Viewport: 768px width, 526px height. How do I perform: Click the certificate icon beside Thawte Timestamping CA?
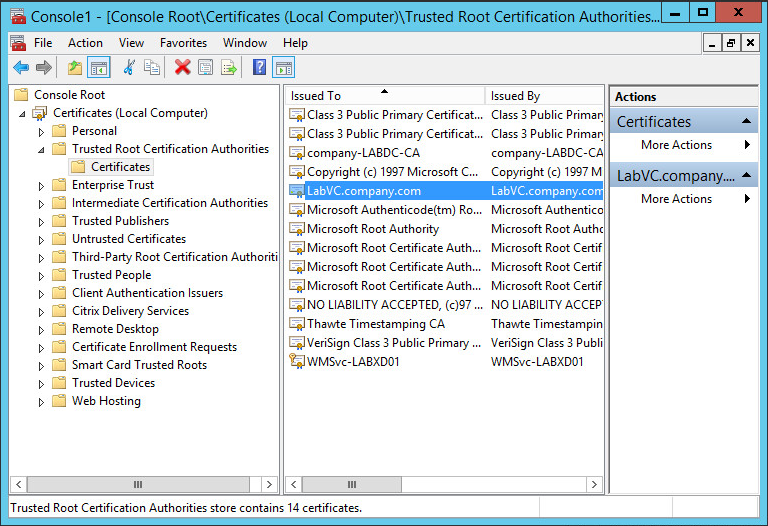coord(297,324)
